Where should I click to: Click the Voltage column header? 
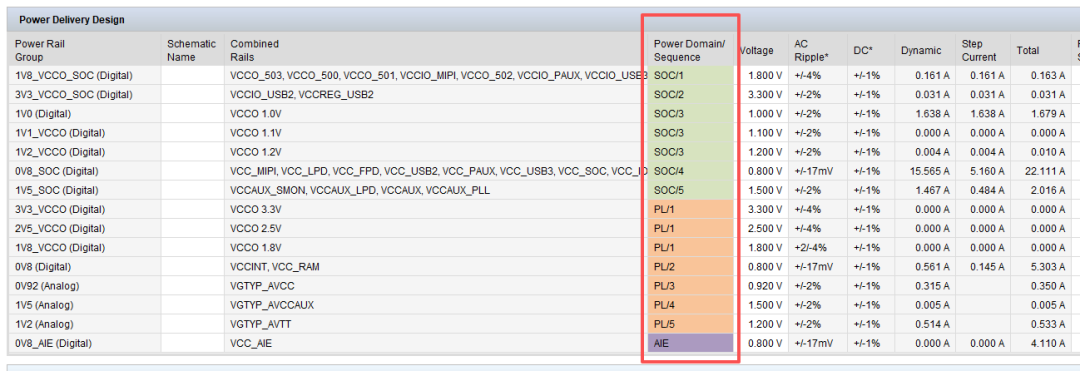click(x=756, y=50)
